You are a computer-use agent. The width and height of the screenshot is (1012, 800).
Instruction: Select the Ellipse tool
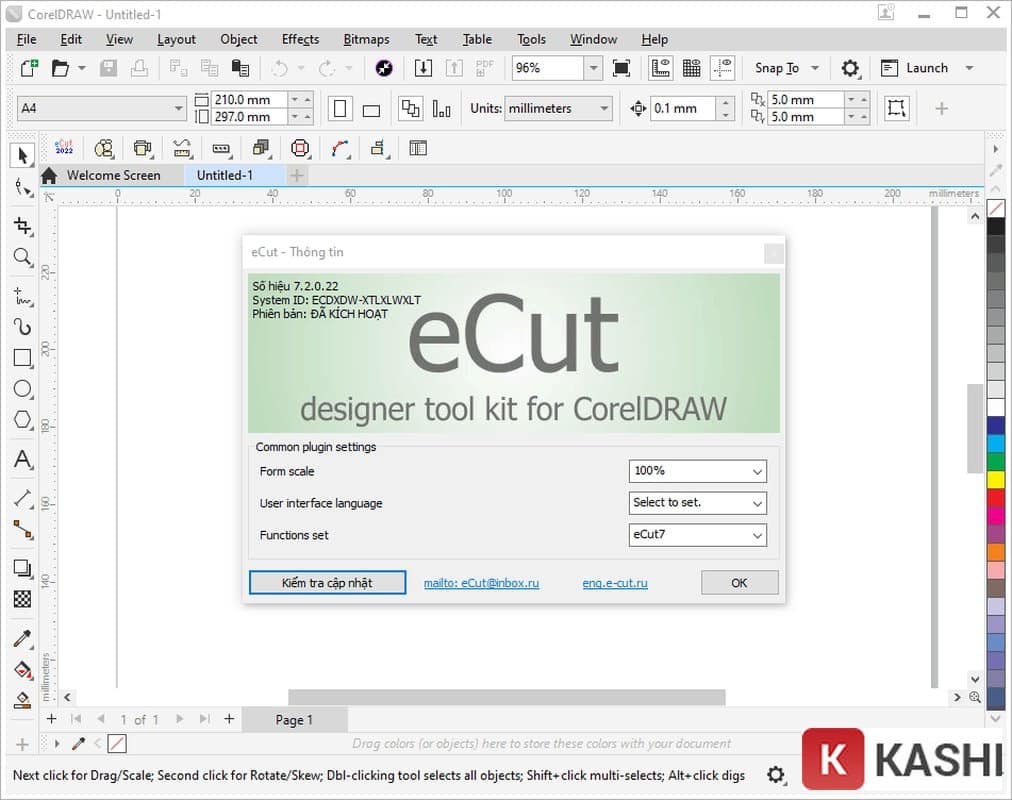(22, 389)
